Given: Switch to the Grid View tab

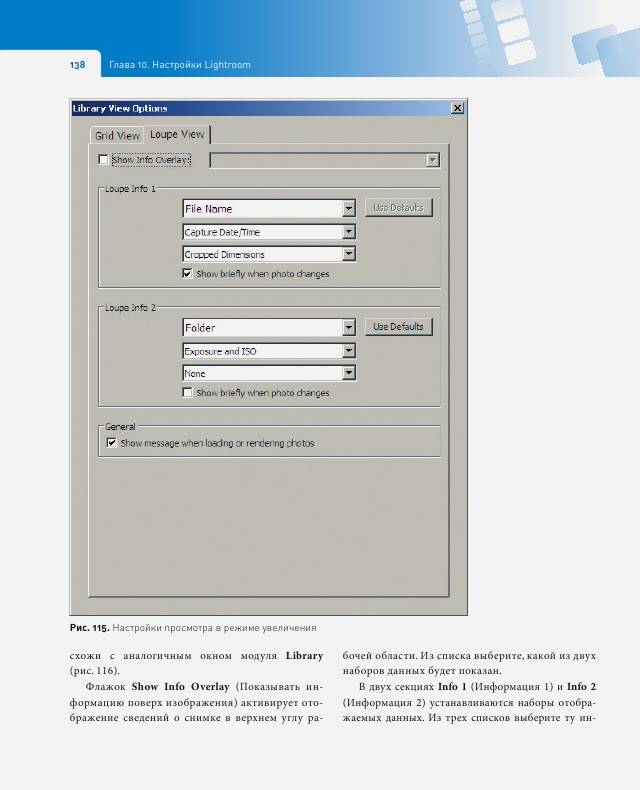Looking at the screenshot, I should pyautogui.click(x=117, y=135).
